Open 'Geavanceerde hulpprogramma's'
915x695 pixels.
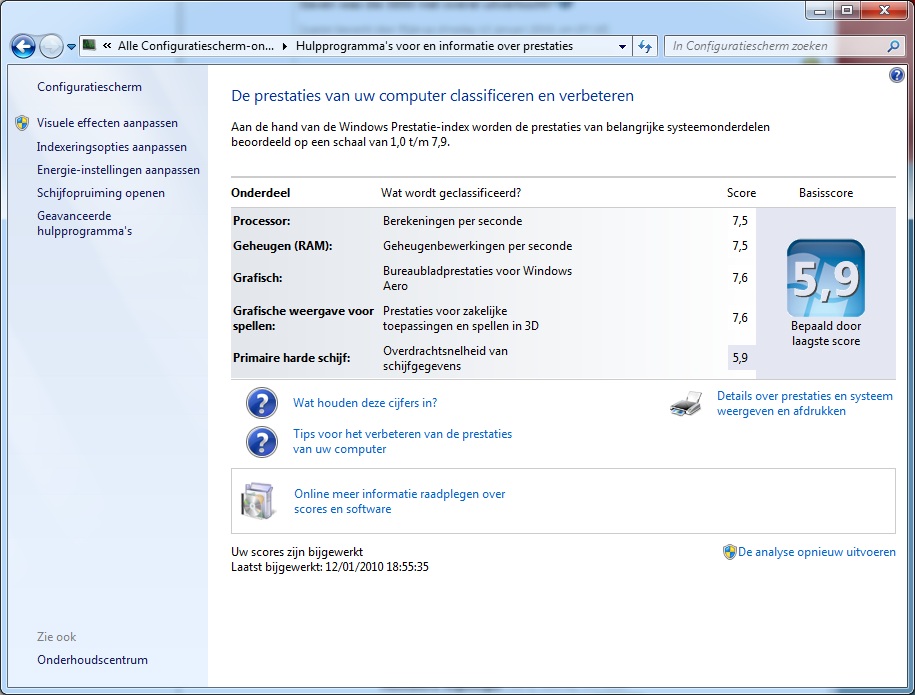click(85, 223)
